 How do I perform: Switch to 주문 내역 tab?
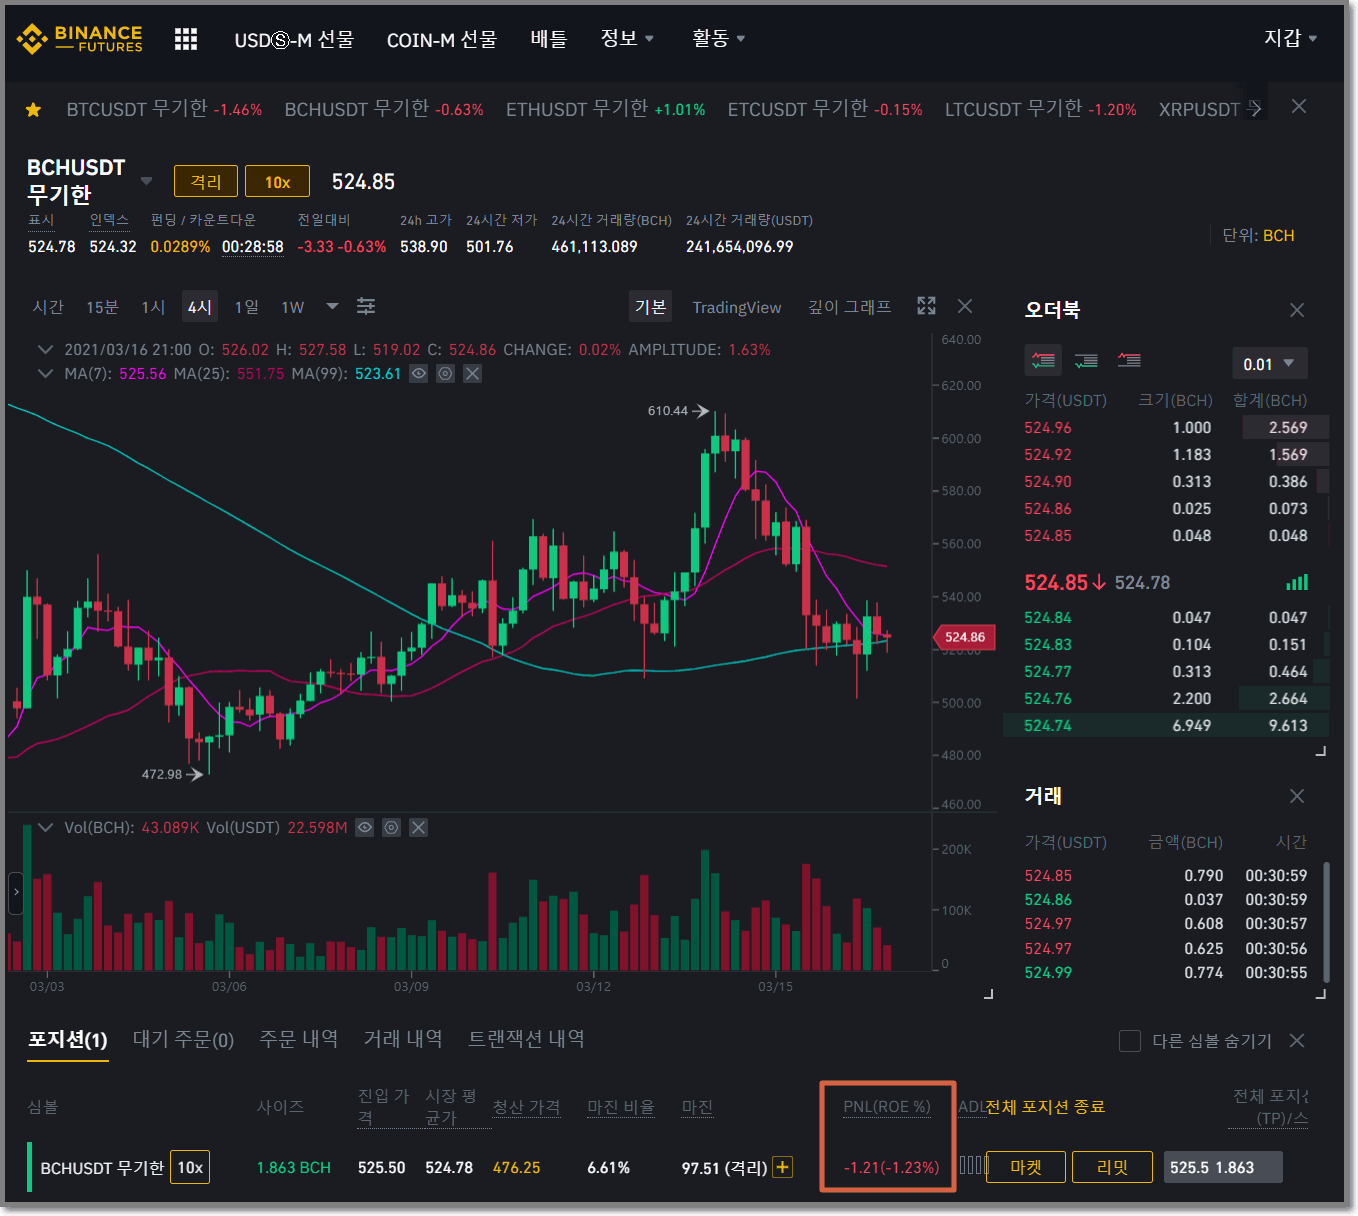click(298, 1039)
